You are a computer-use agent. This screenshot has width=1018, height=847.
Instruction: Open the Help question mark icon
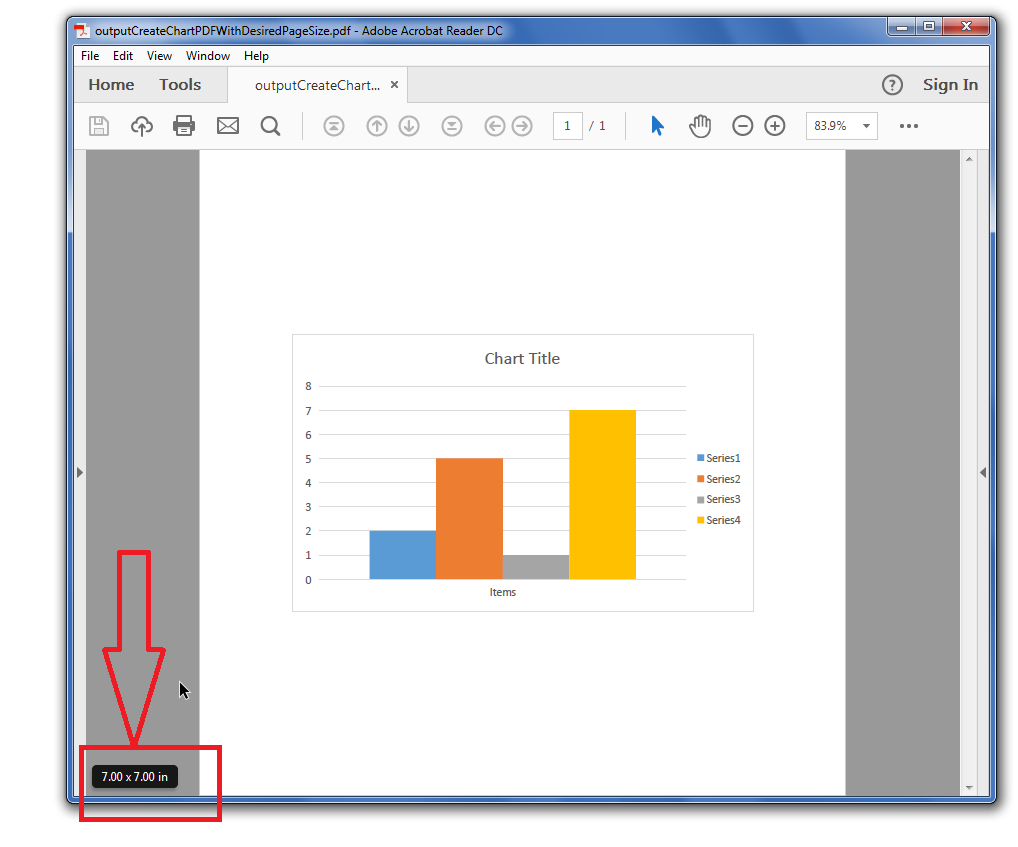click(x=892, y=85)
